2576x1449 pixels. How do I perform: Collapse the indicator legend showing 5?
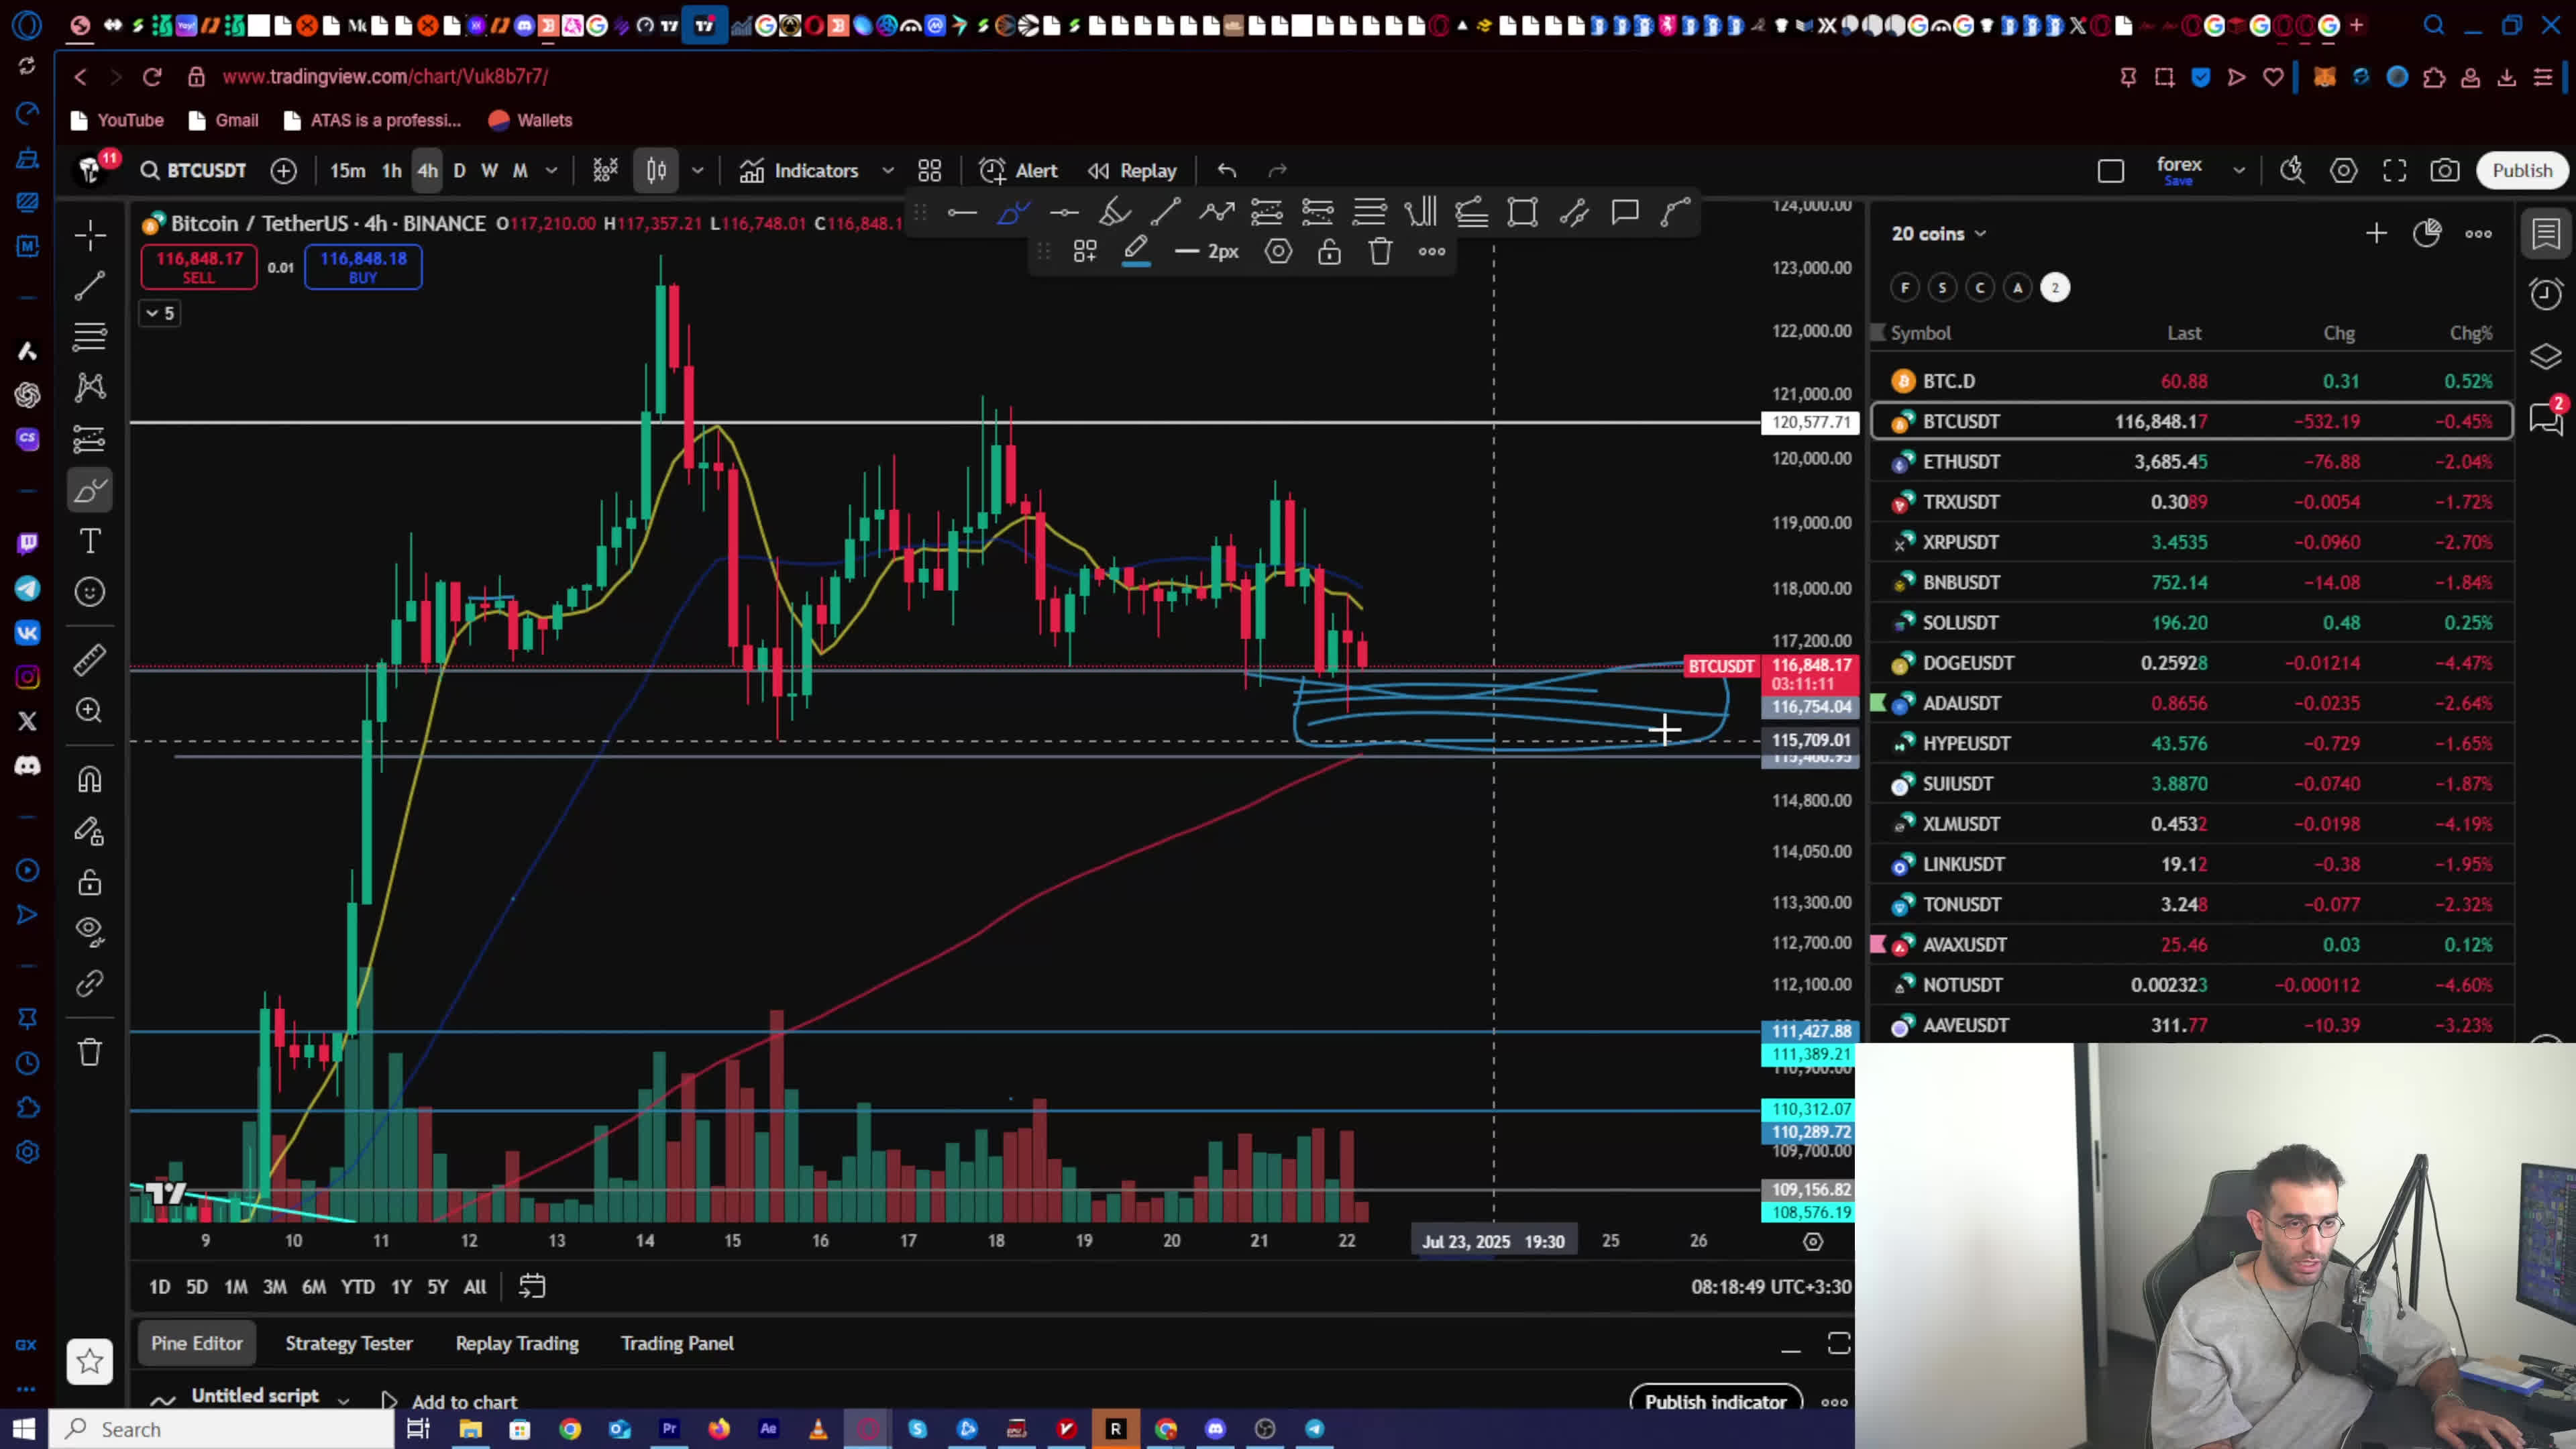click(x=160, y=314)
